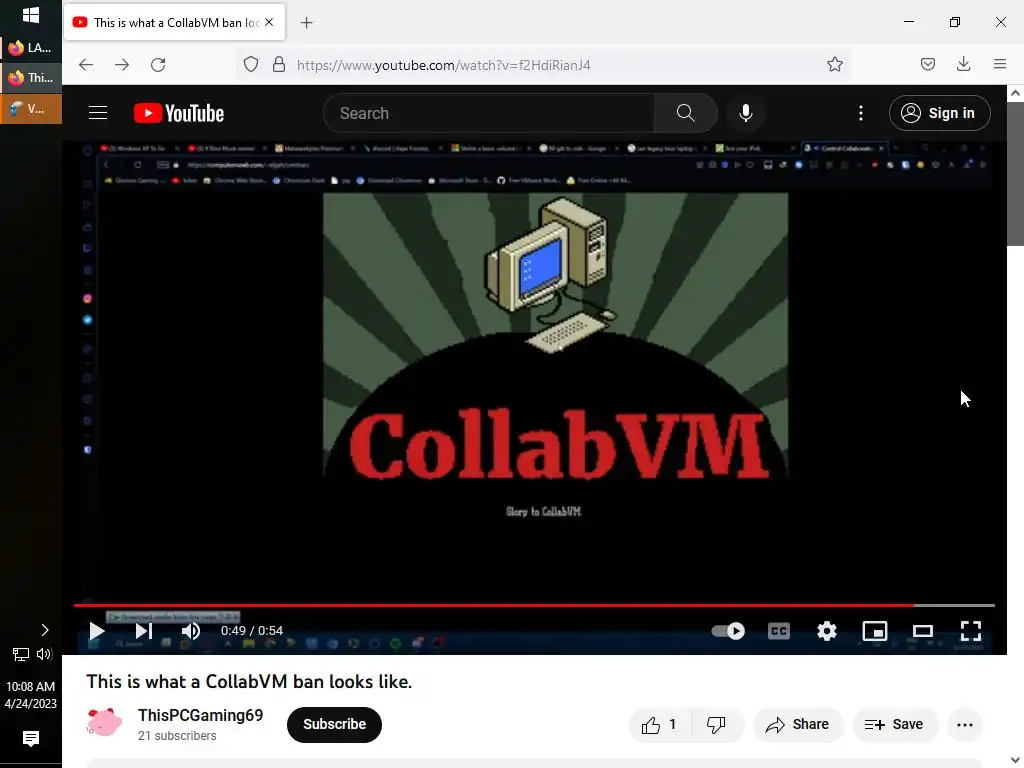The width and height of the screenshot is (1024, 768).
Task: Play the paused video
Action: 97,631
